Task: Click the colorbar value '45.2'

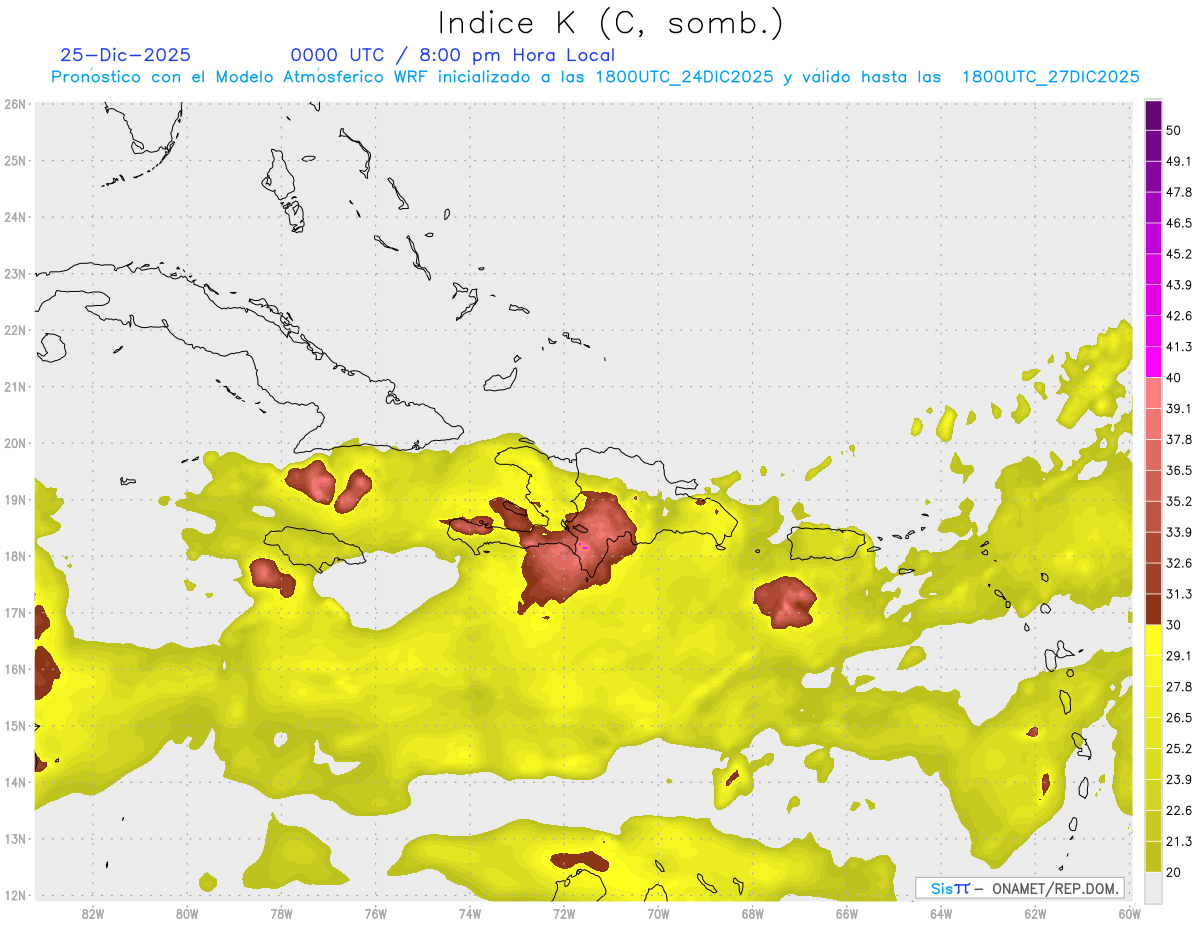Action: tap(1179, 254)
